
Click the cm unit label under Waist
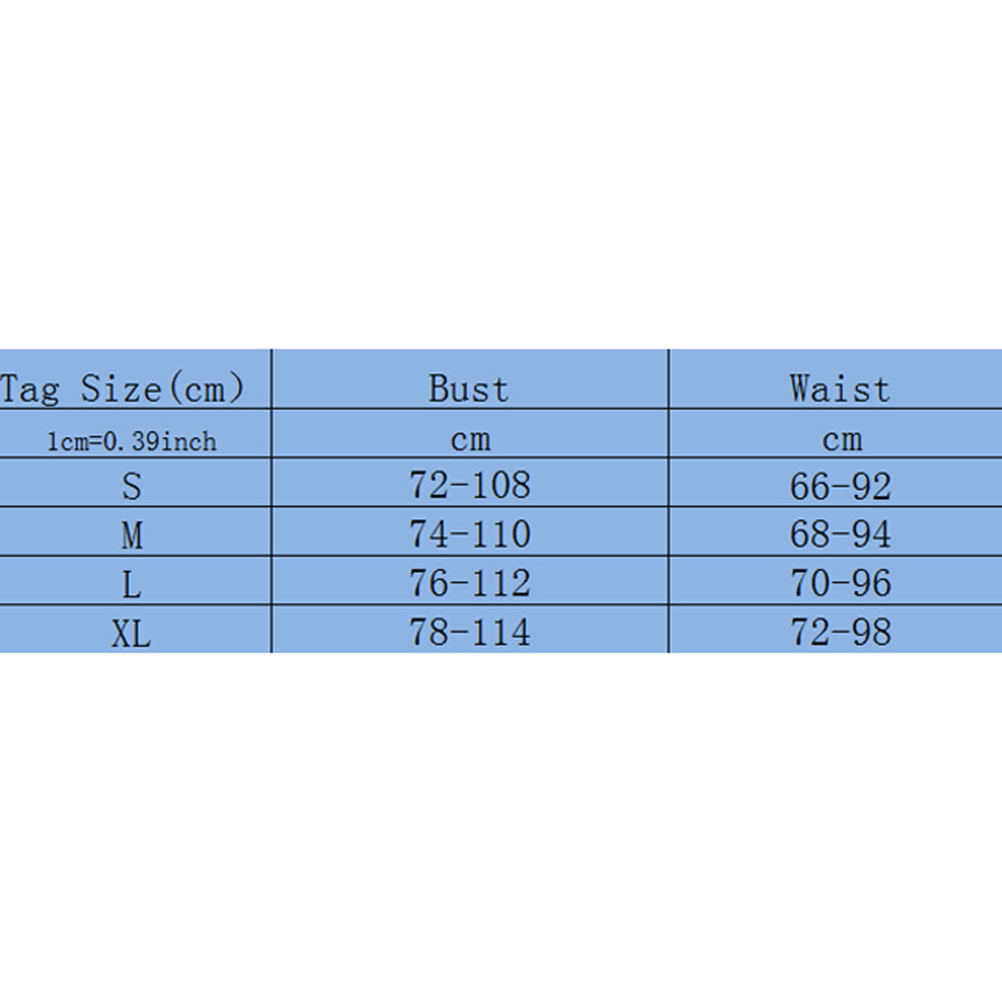(x=839, y=439)
